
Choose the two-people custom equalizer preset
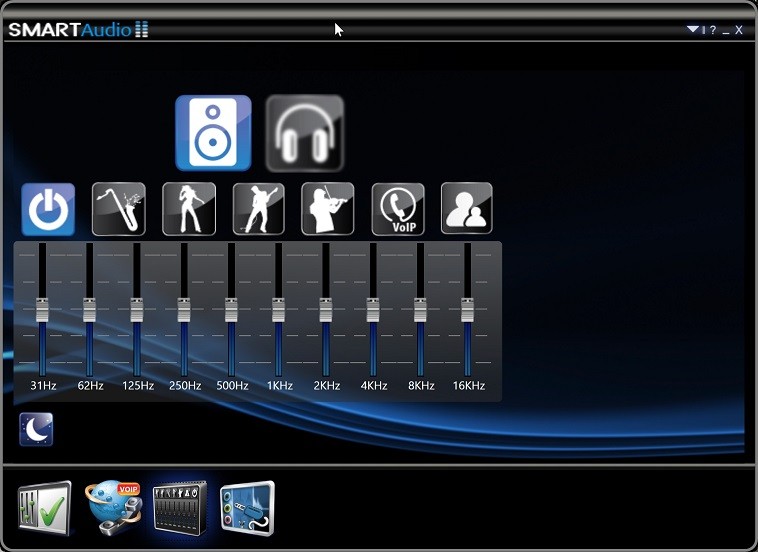point(466,208)
